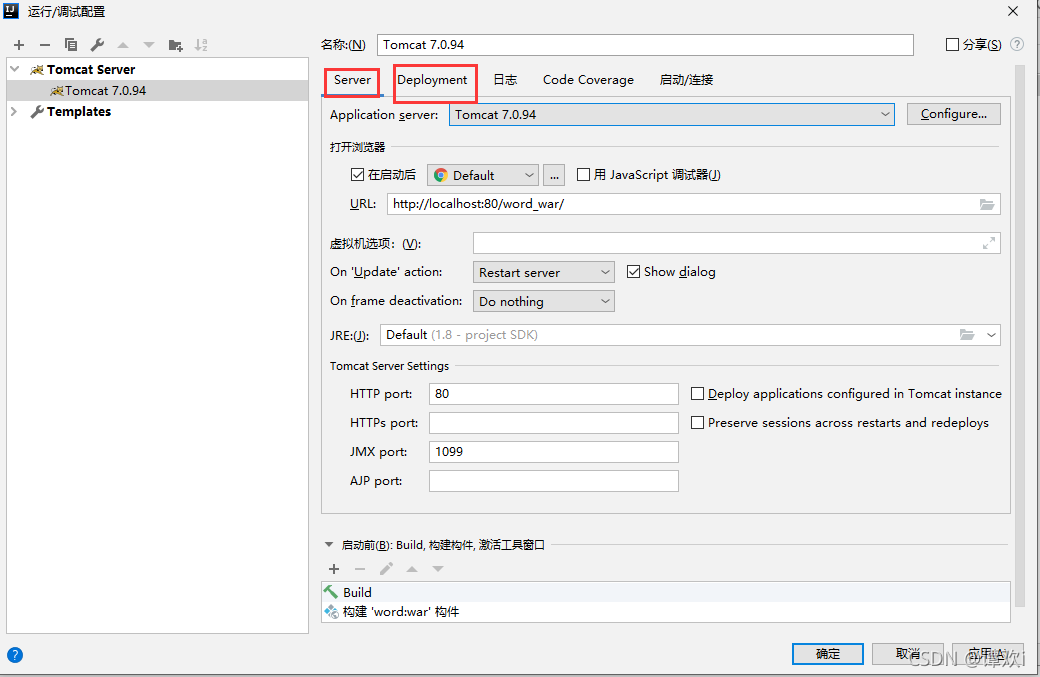Select Templates item in tree

79,111
